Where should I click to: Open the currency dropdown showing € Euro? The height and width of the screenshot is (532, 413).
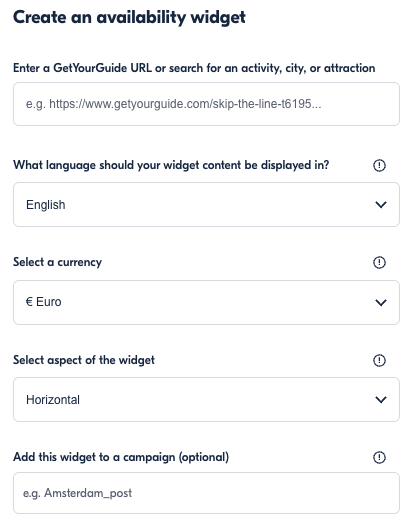coord(206,302)
